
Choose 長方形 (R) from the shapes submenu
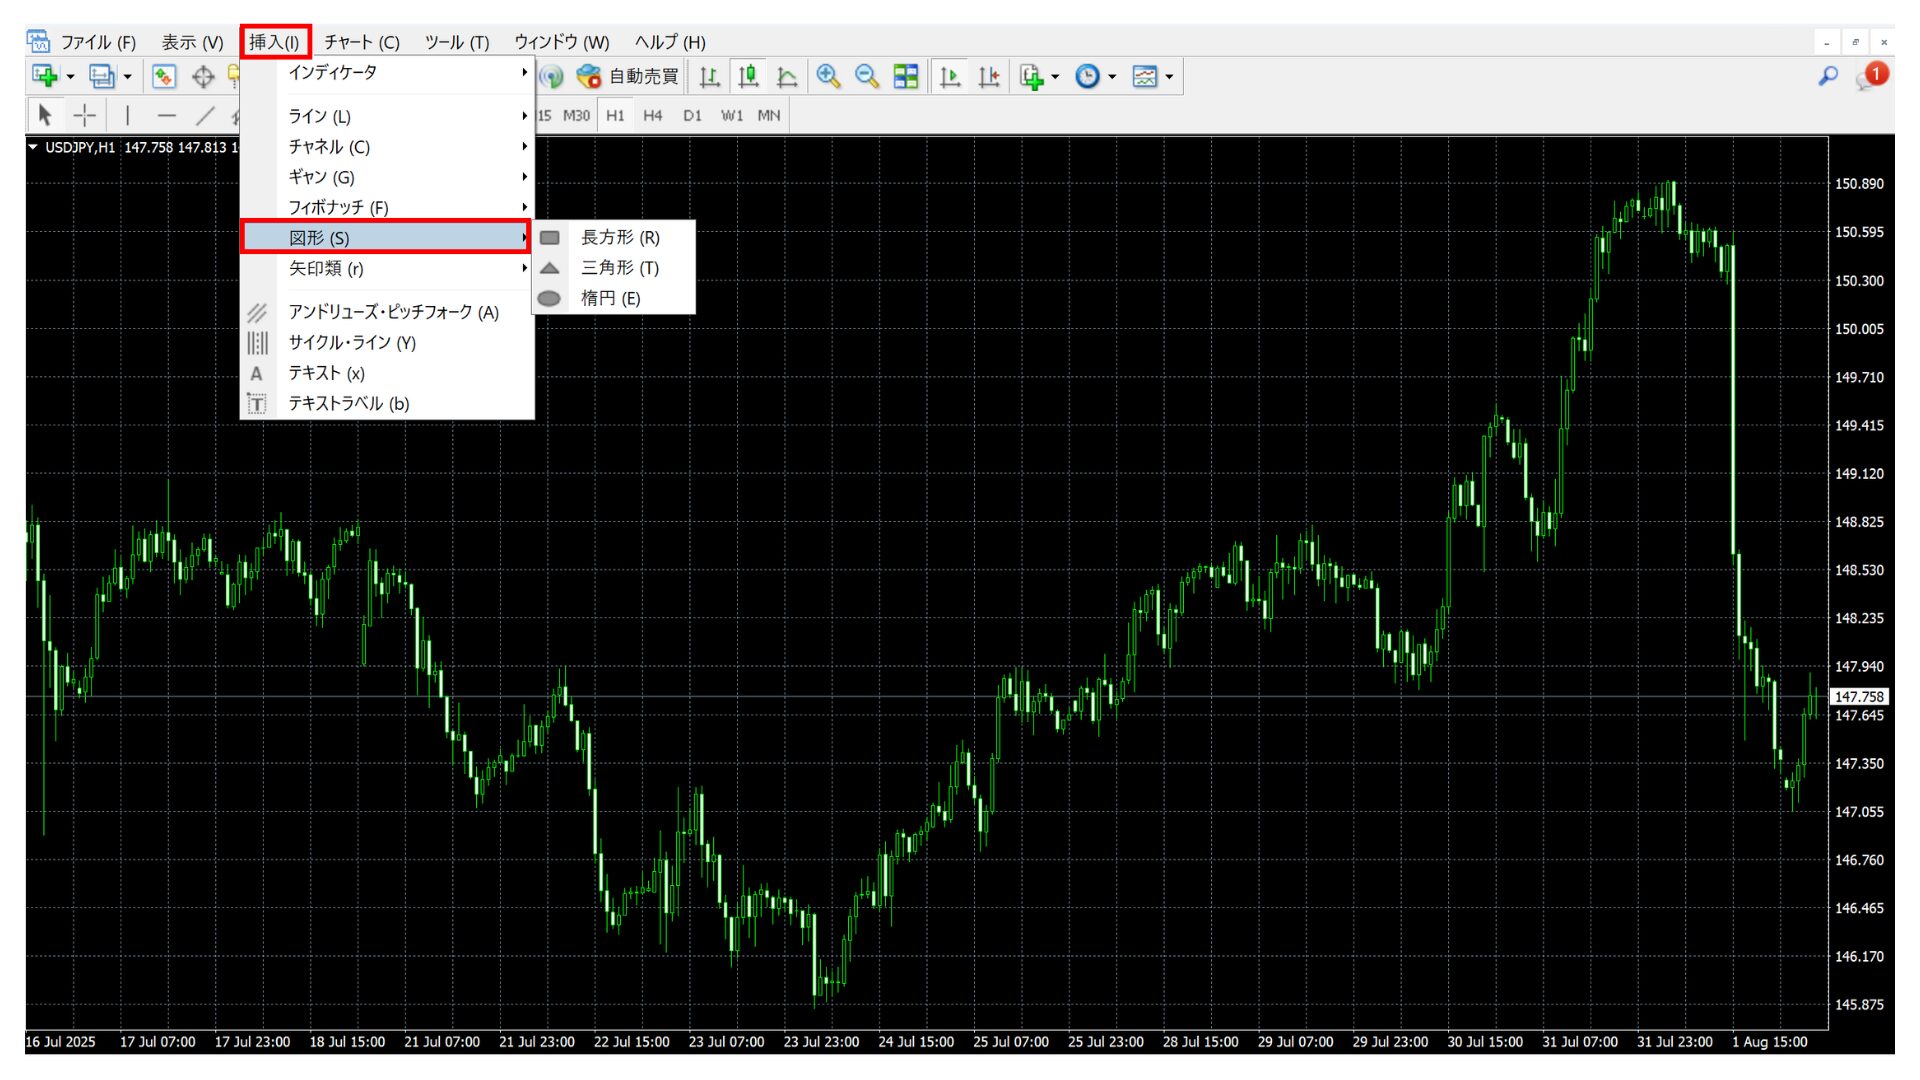pos(619,237)
